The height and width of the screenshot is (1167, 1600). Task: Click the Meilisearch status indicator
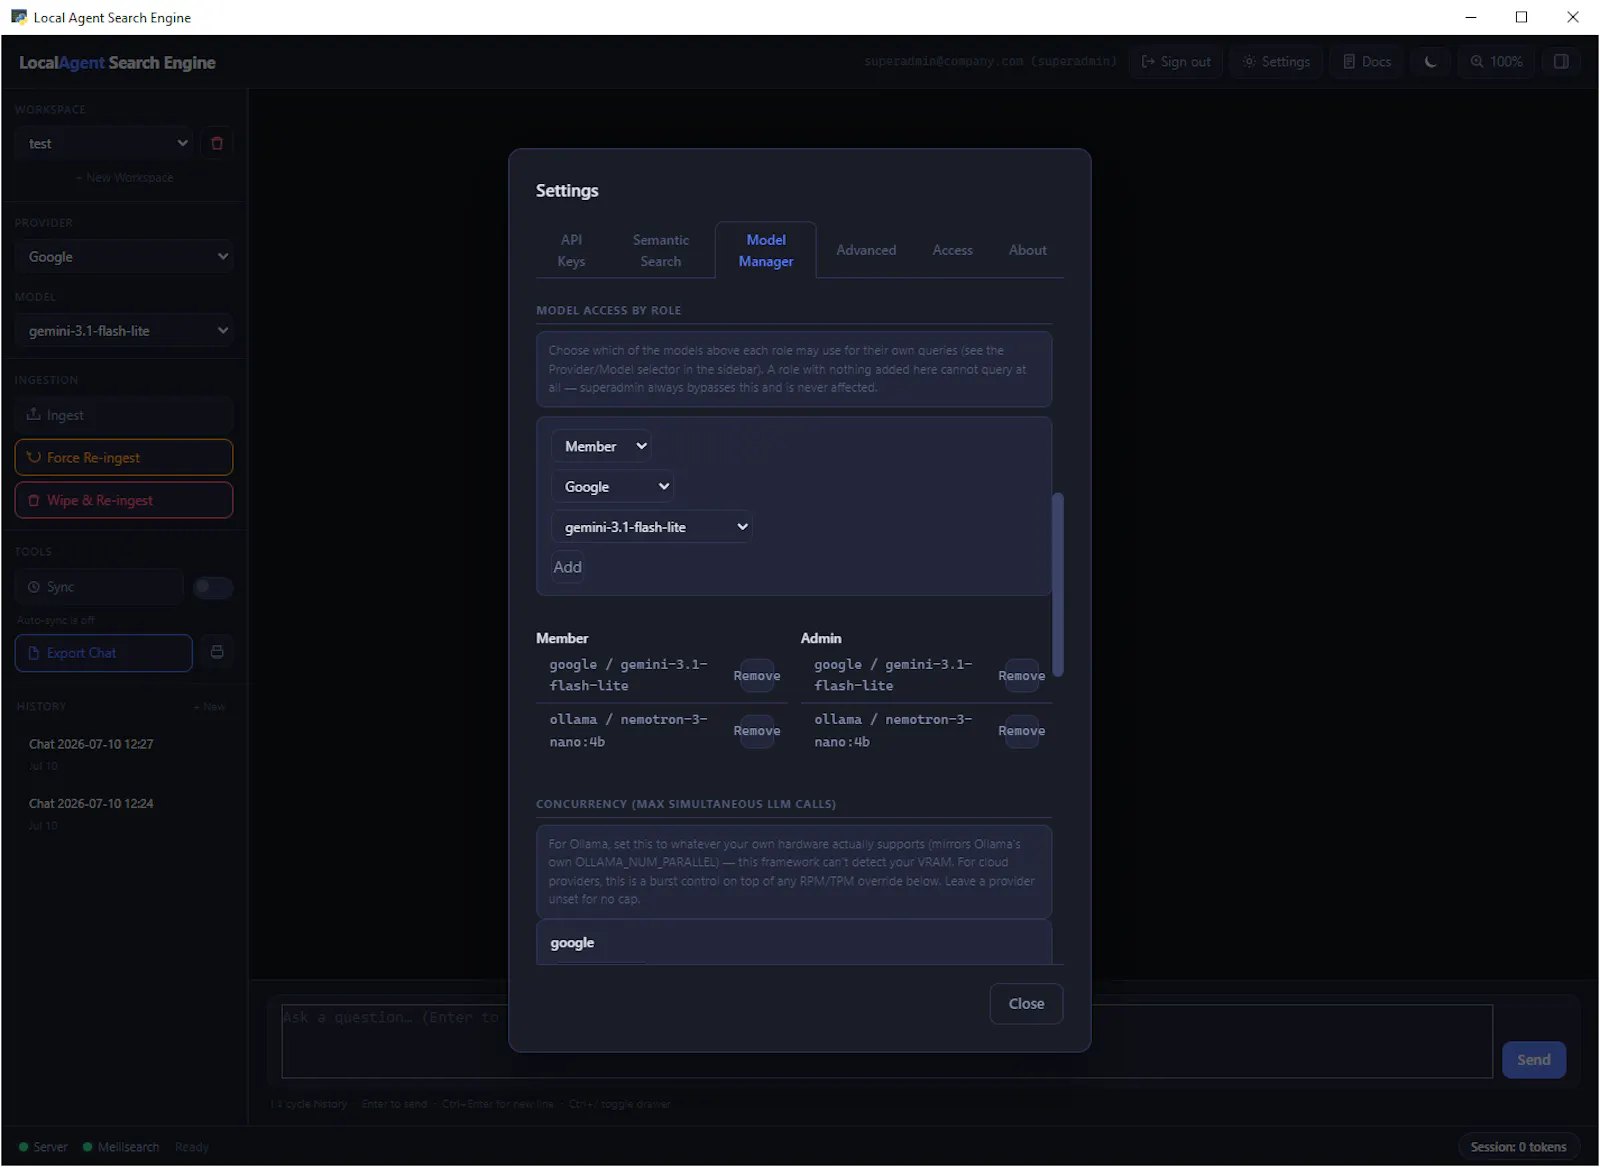point(121,1148)
